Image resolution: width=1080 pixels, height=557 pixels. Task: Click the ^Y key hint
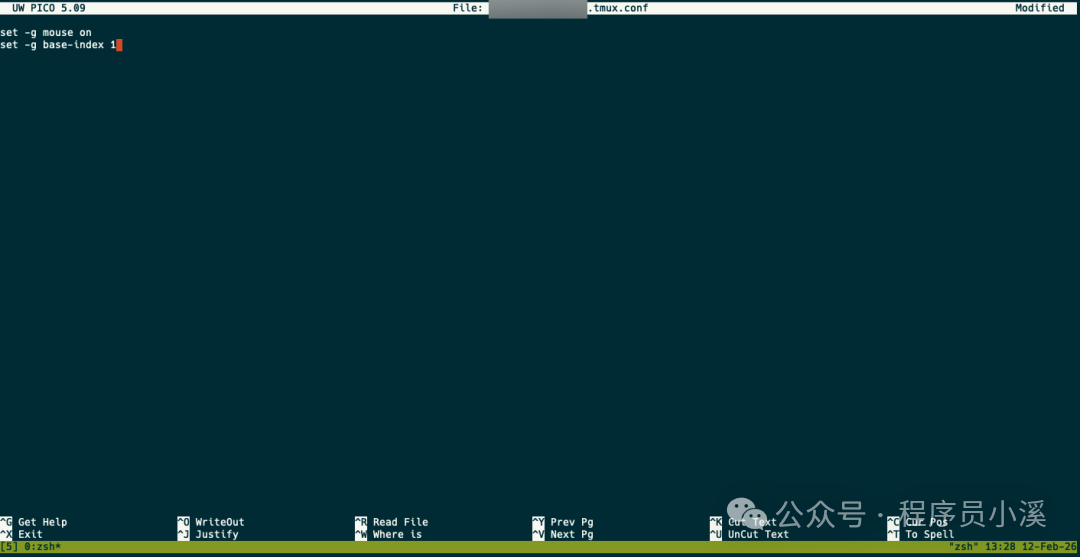pos(538,522)
